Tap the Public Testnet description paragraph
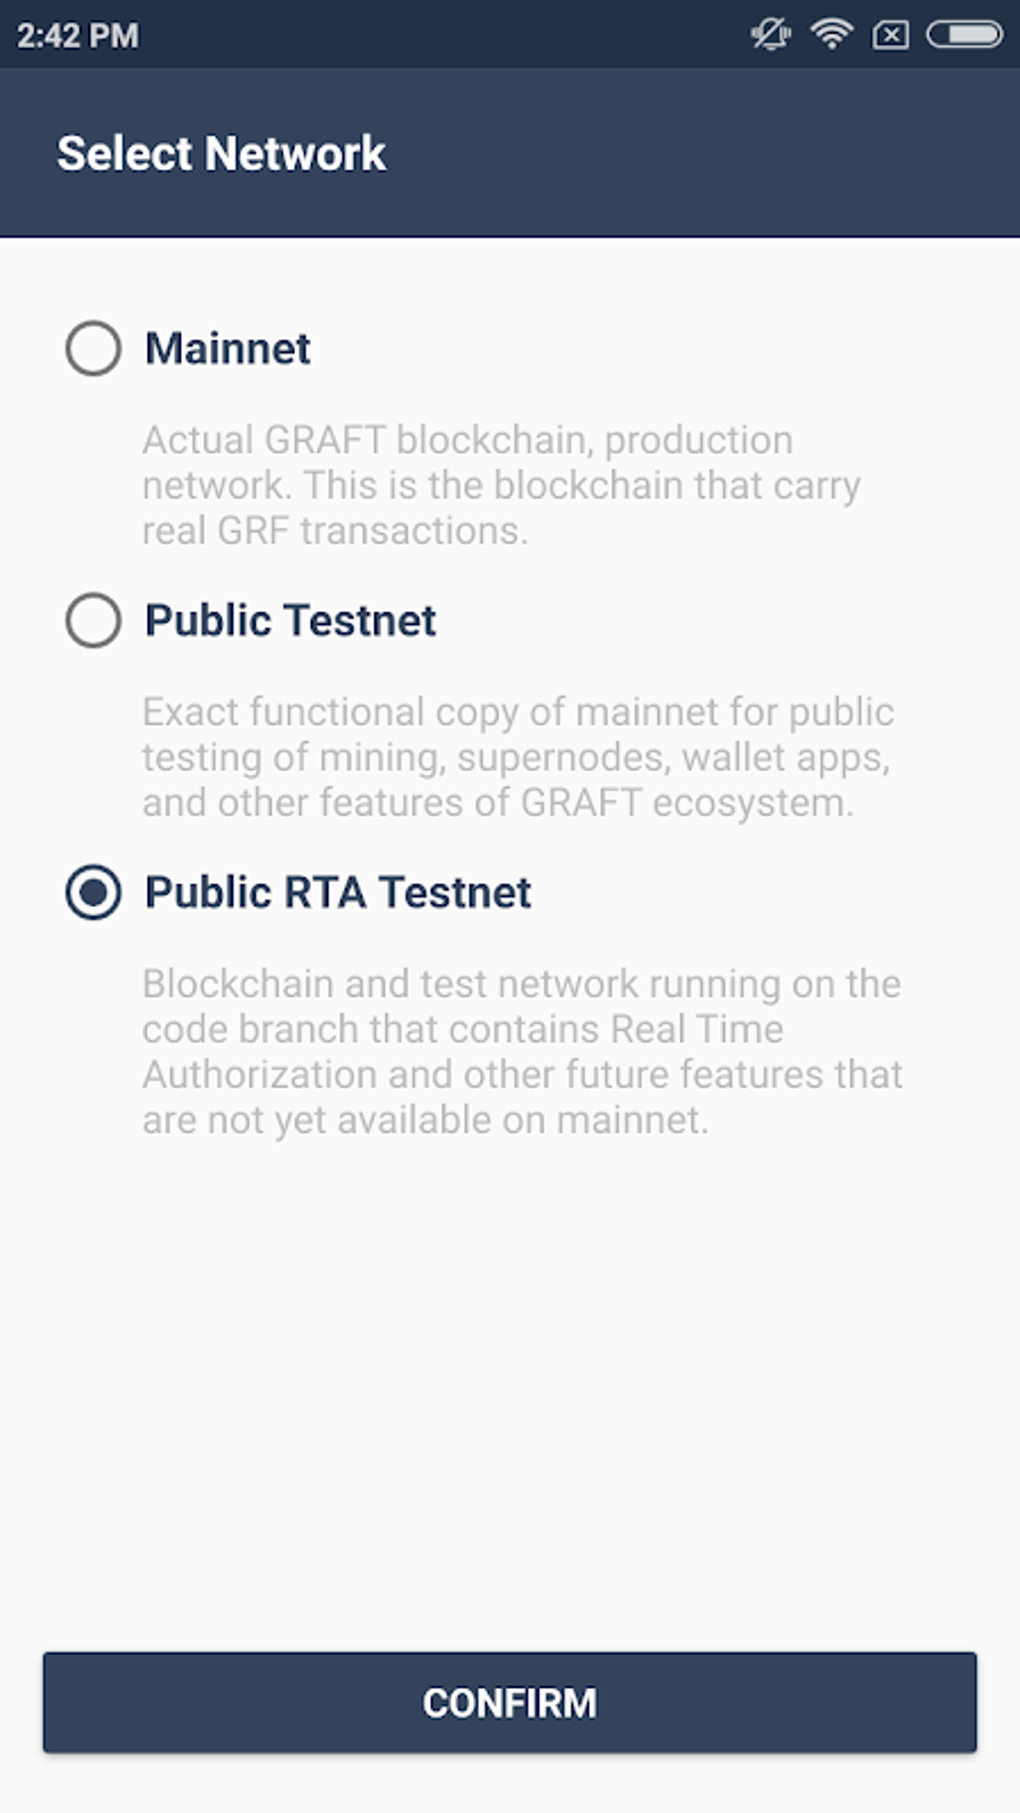The image size is (1020, 1813). (517, 757)
